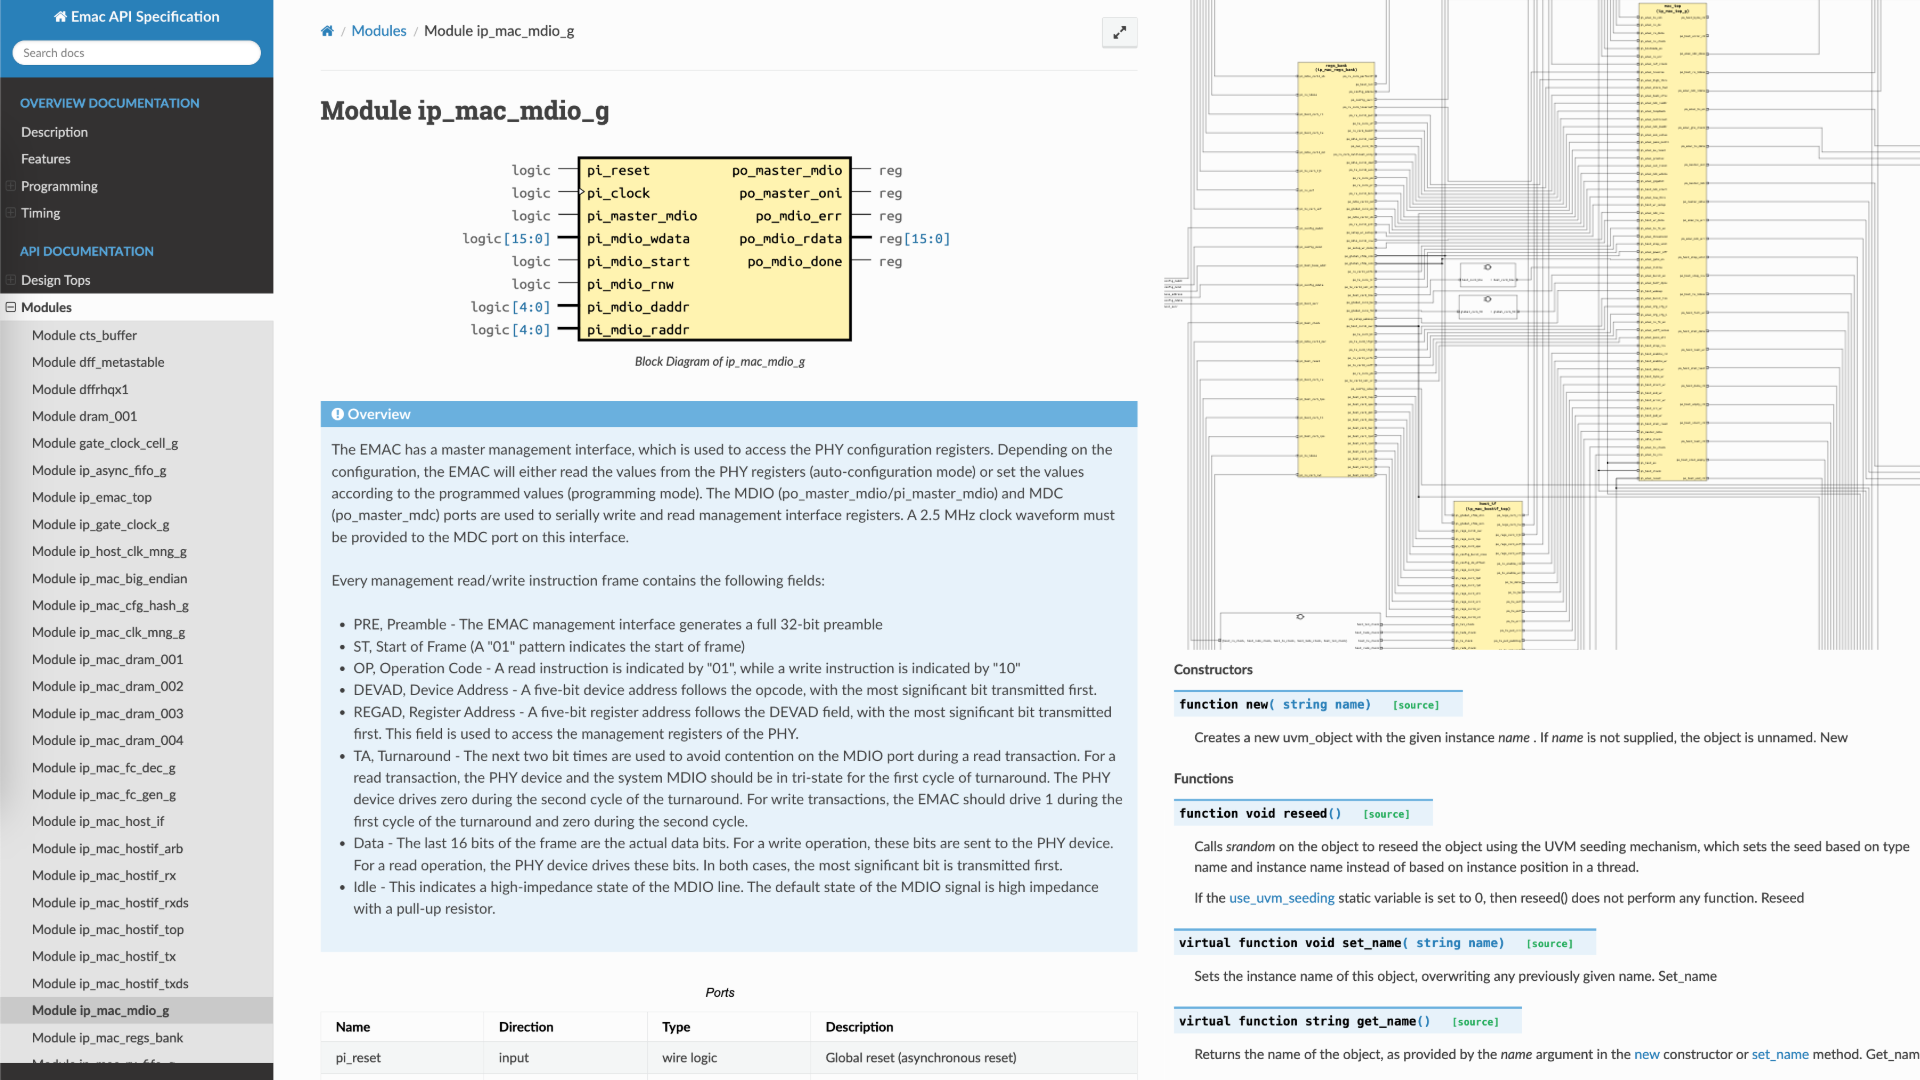Click the search docs input field
1920x1080 pixels.
[x=136, y=53]
